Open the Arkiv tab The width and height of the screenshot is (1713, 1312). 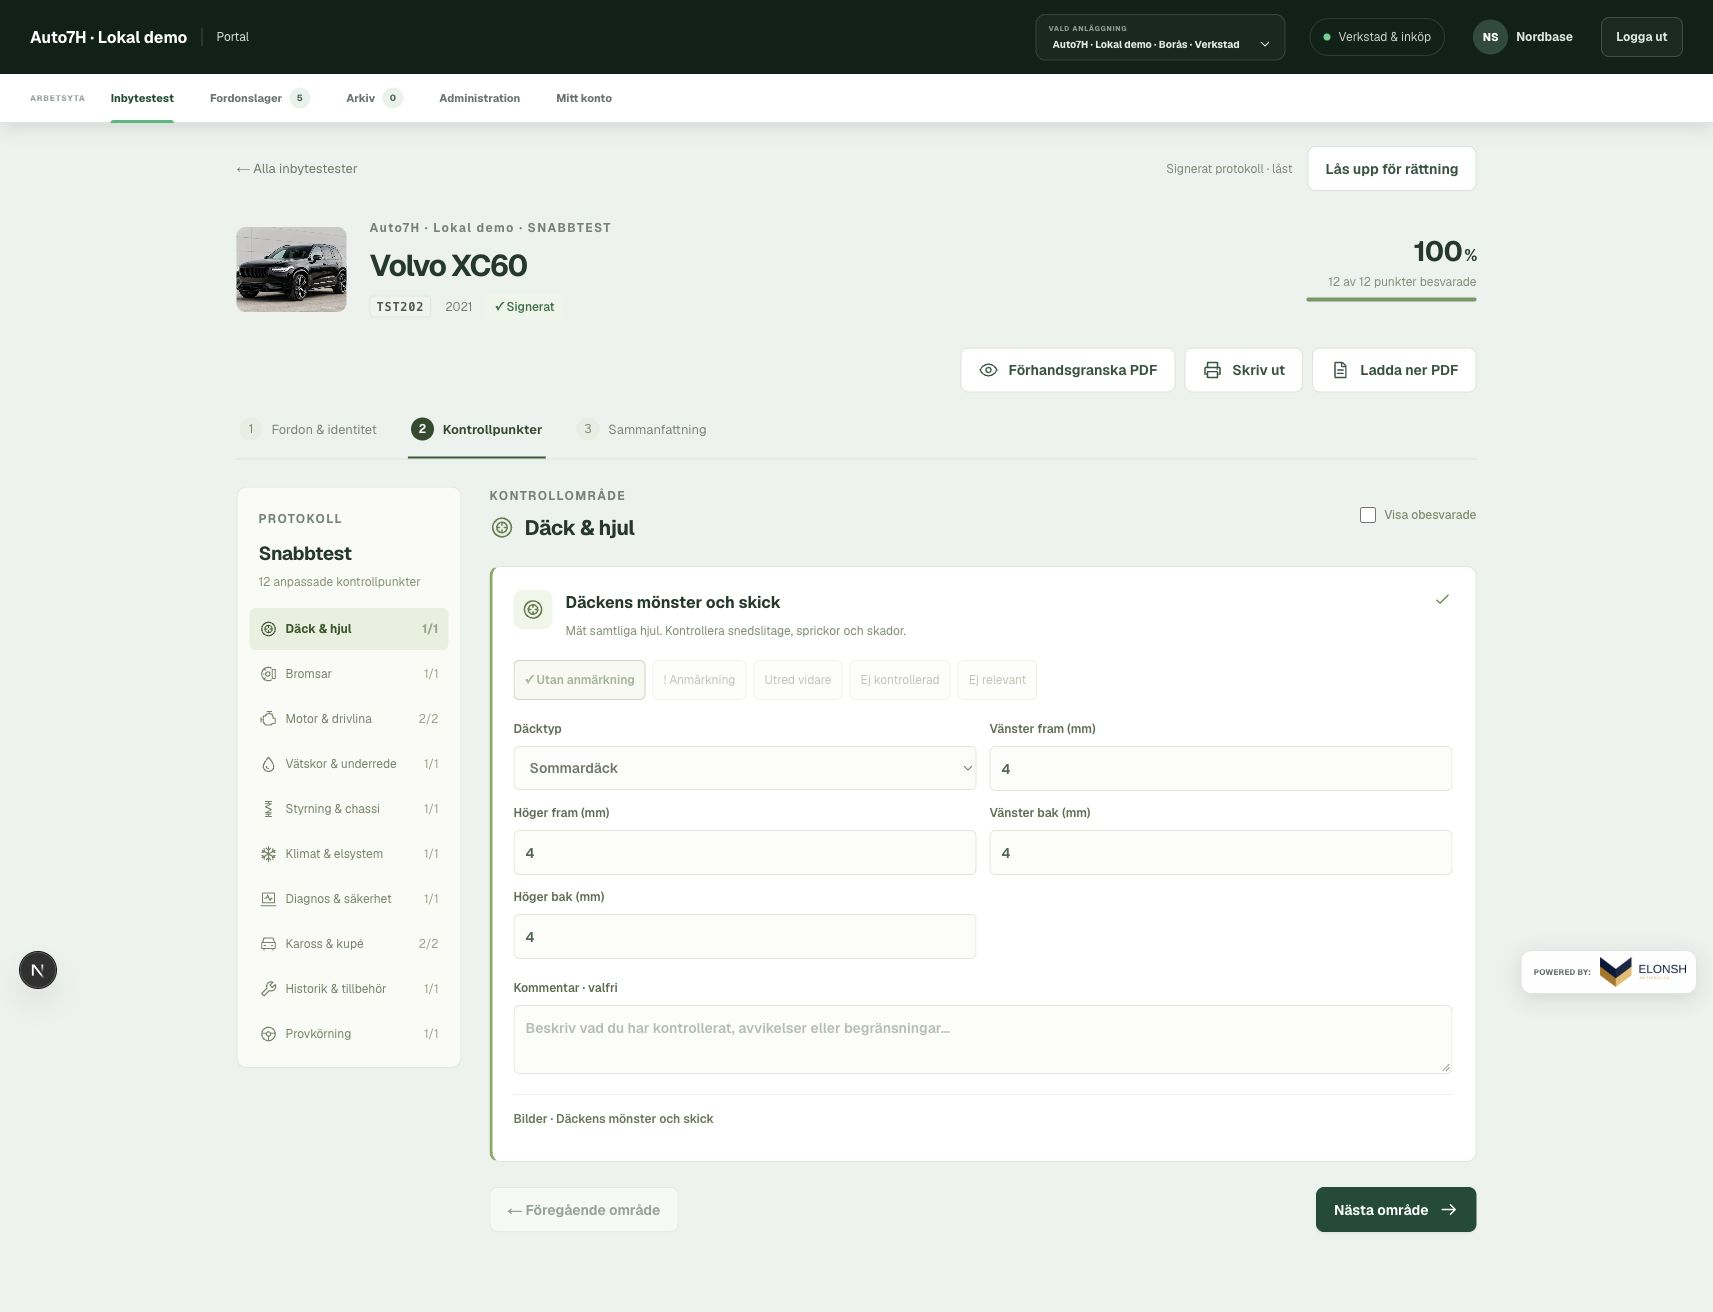(x=374, y=98)
